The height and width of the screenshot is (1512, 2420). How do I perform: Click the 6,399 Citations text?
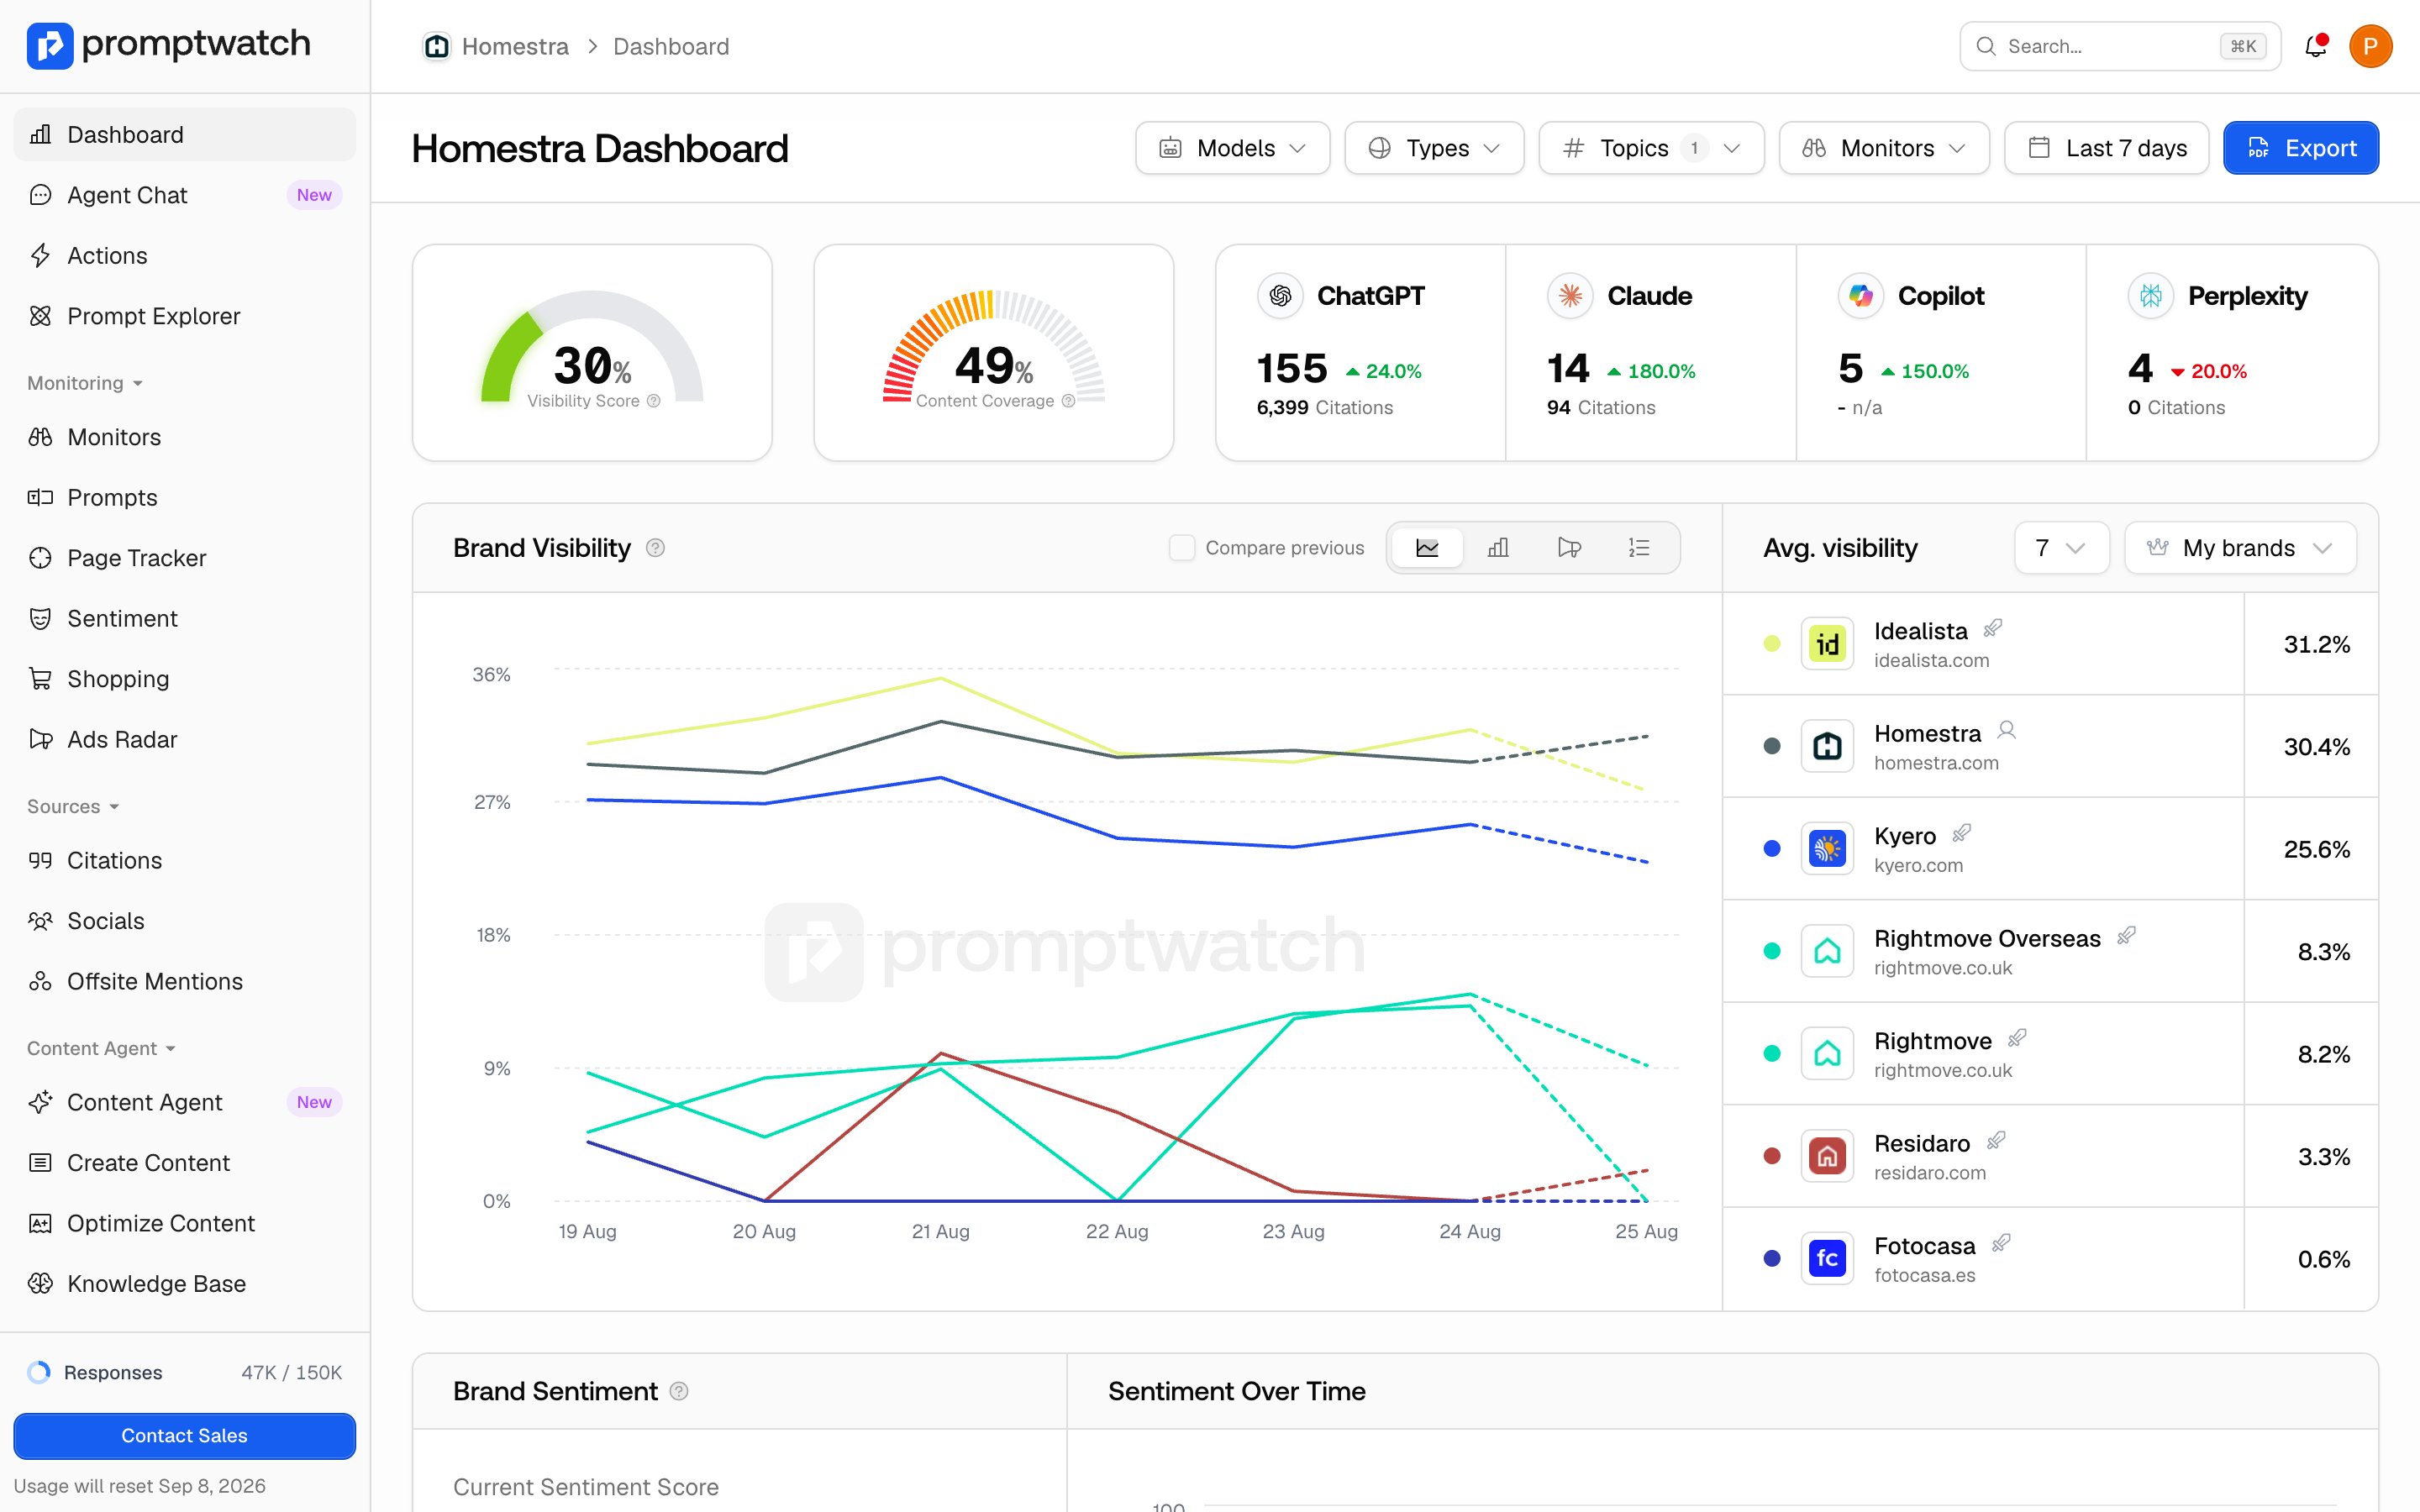click(1324, 407)
